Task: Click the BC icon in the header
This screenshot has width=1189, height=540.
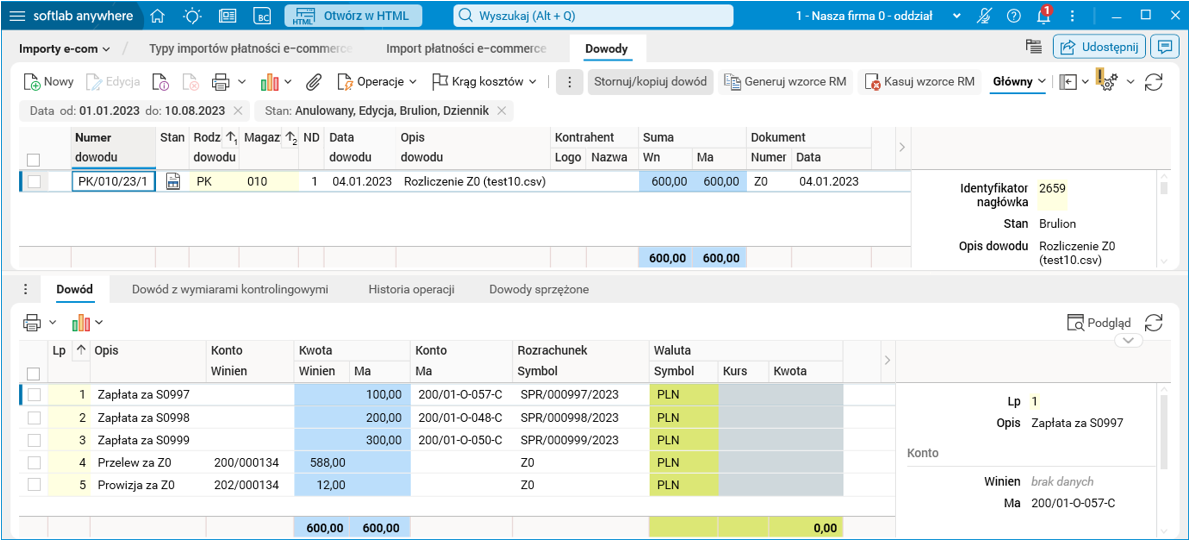Action: [262, 16]
